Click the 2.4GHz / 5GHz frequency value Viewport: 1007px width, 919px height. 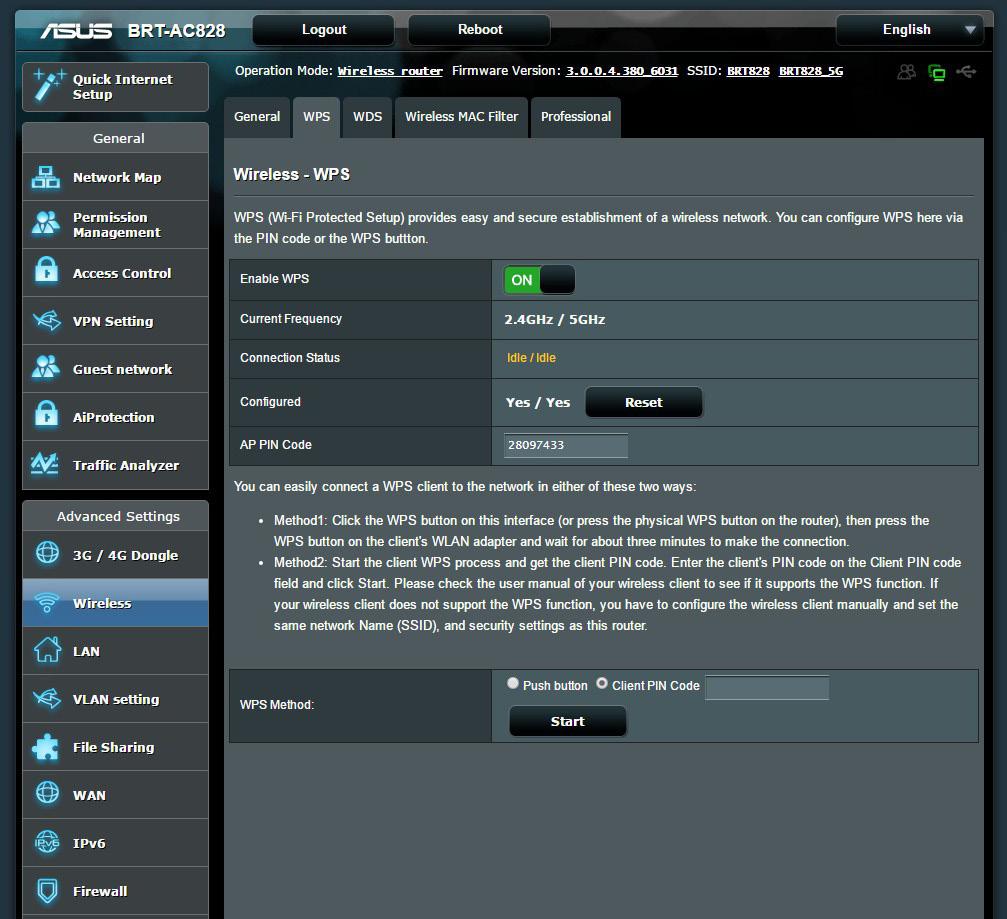click(x=555, y=319)
